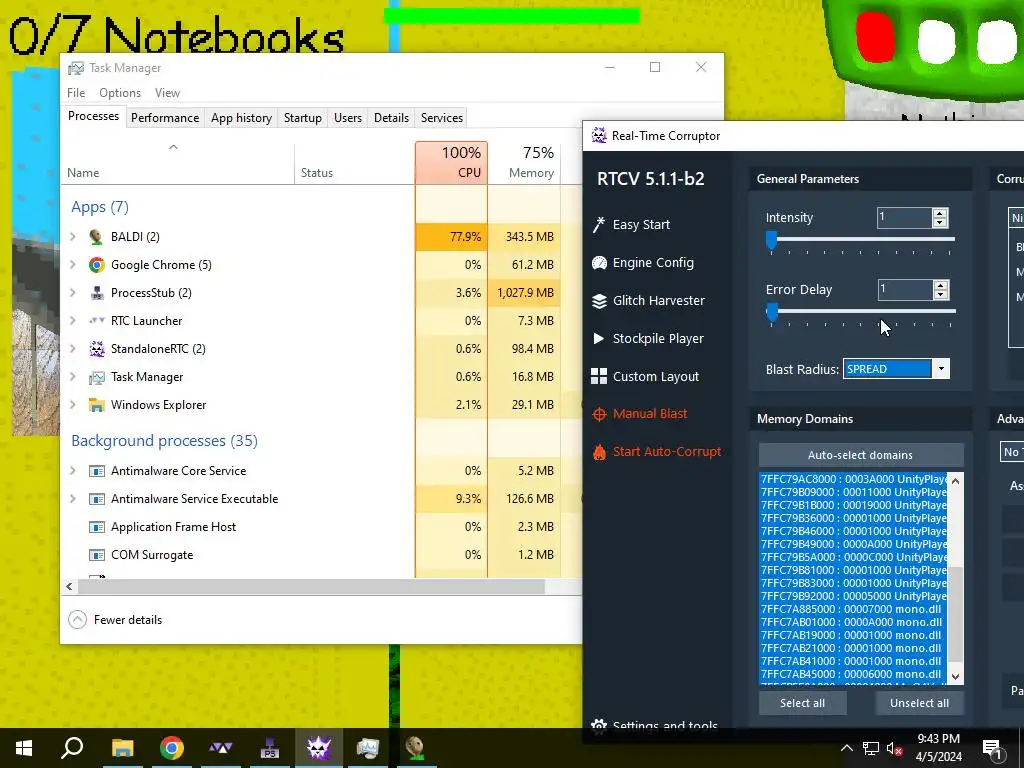The image size is (1024, 768).
Task: Open Glitch Harvester stack icon
Action: click(599, 300)
